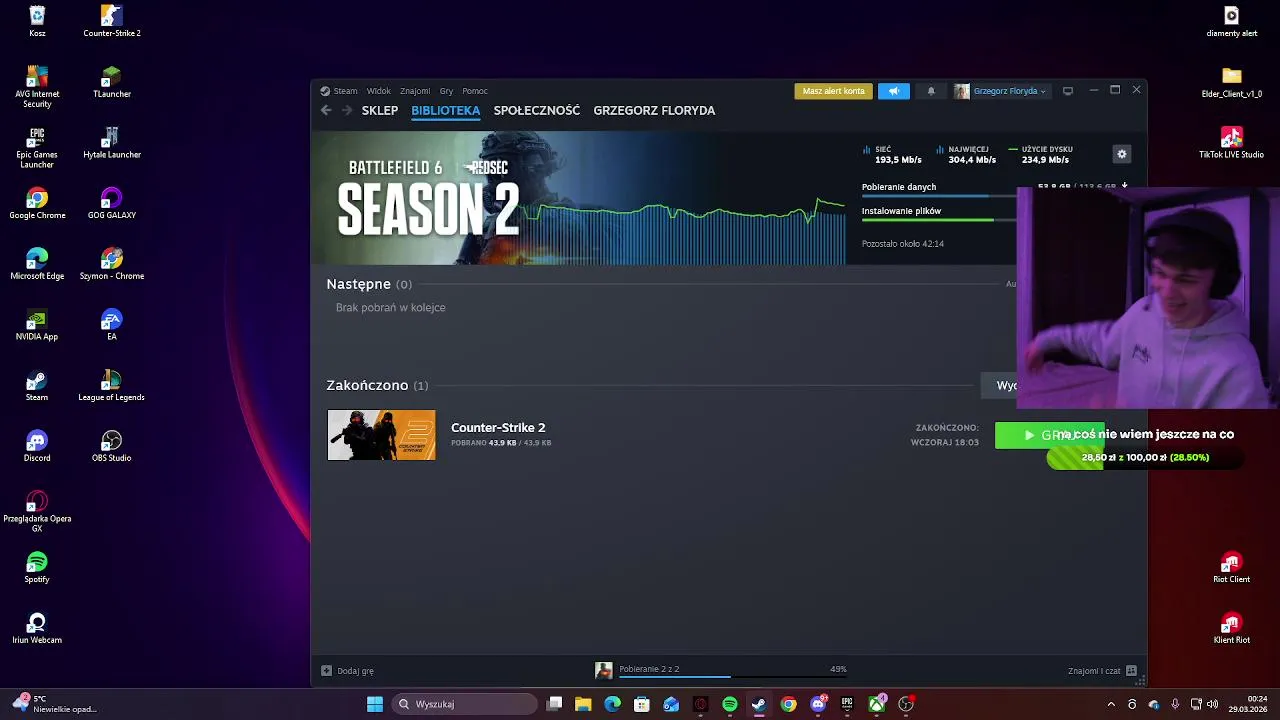Image resolution: width=1280 pixels, height=720 pixels.
Task: Open Discord desktop icon
Action: [37, 447]
